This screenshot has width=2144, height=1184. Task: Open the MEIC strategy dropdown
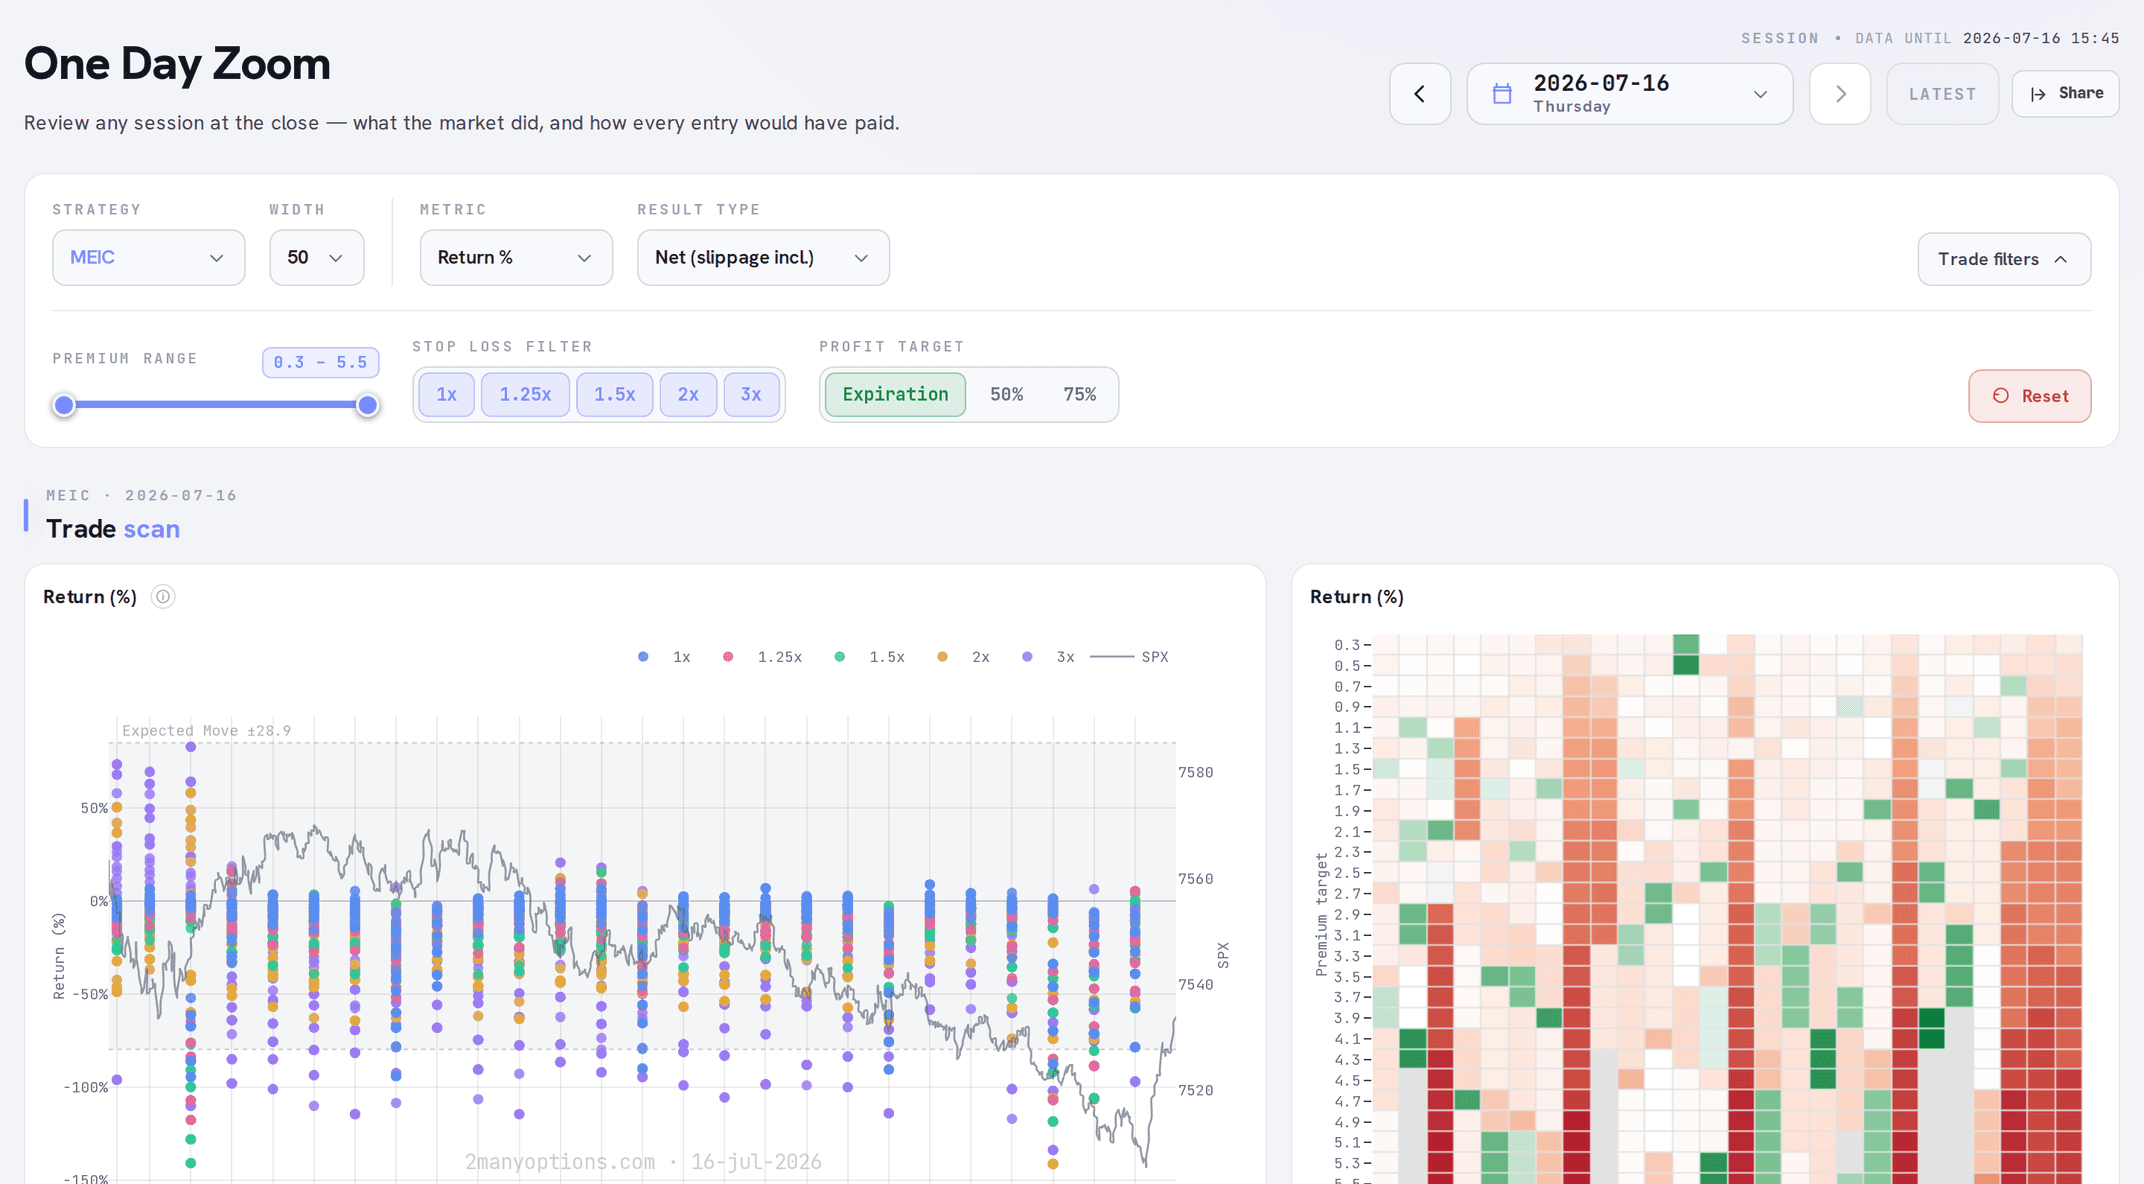148,258
